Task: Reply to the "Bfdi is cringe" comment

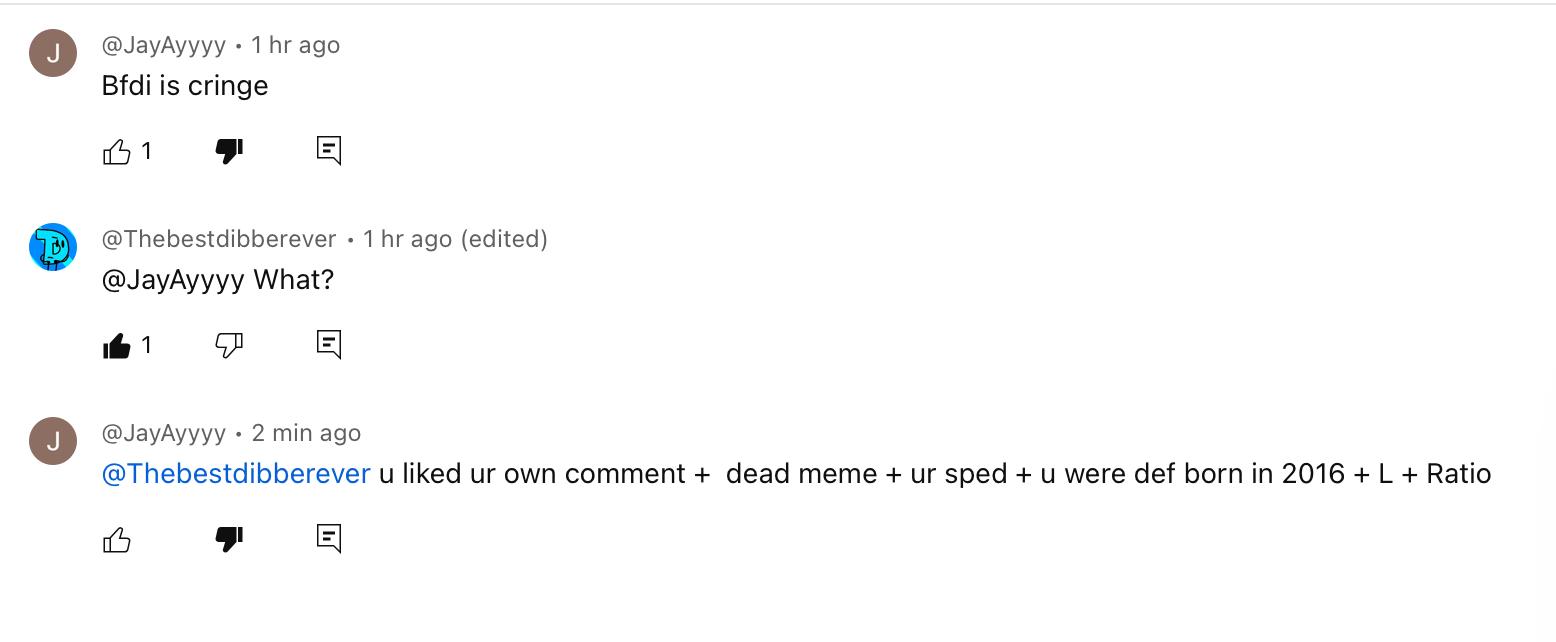Action: 329,151
